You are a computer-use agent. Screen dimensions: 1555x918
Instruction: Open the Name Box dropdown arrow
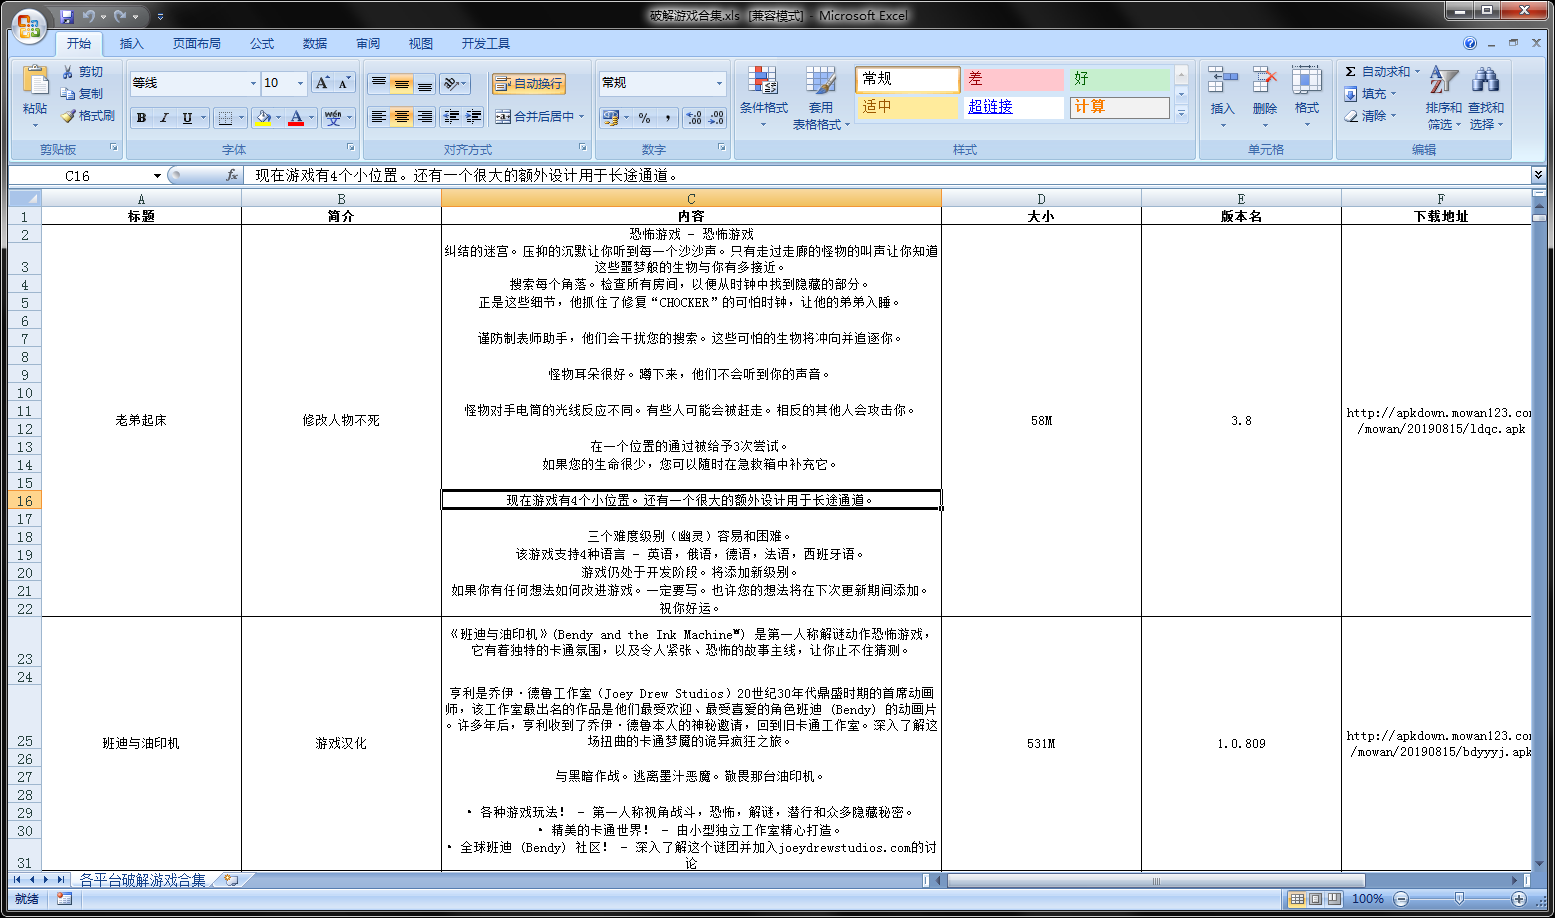coord(157,175)
